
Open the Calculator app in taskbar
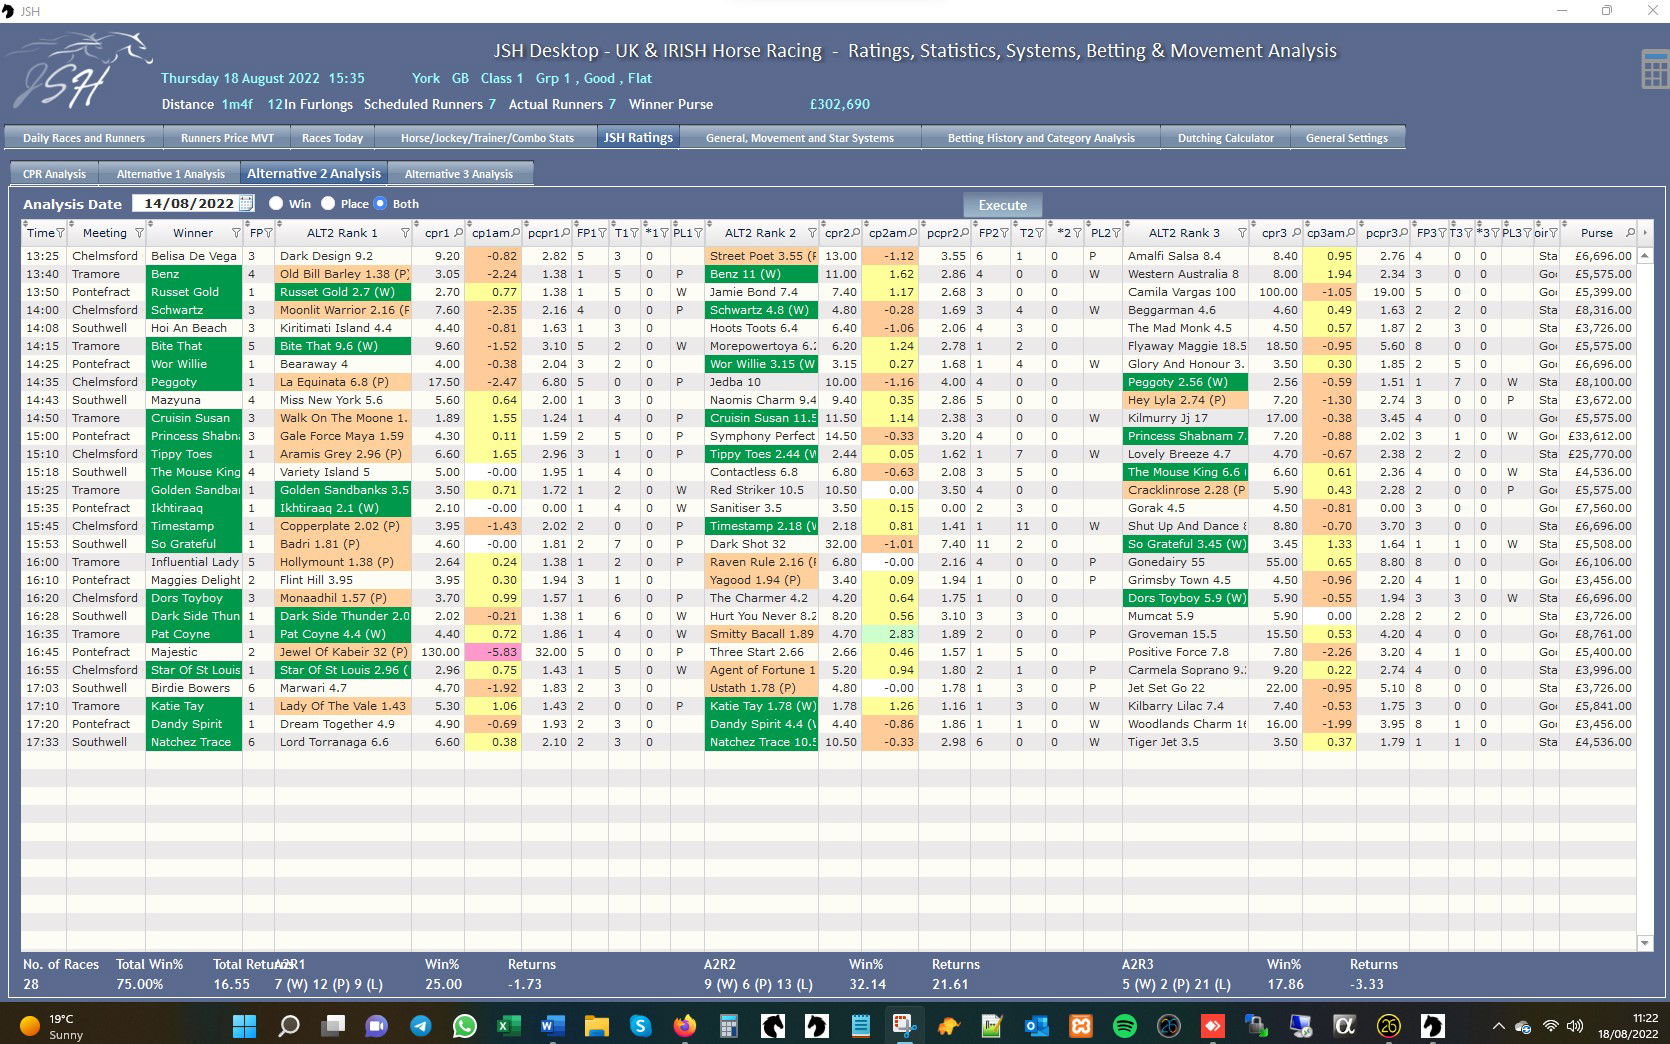(729, 1025)
